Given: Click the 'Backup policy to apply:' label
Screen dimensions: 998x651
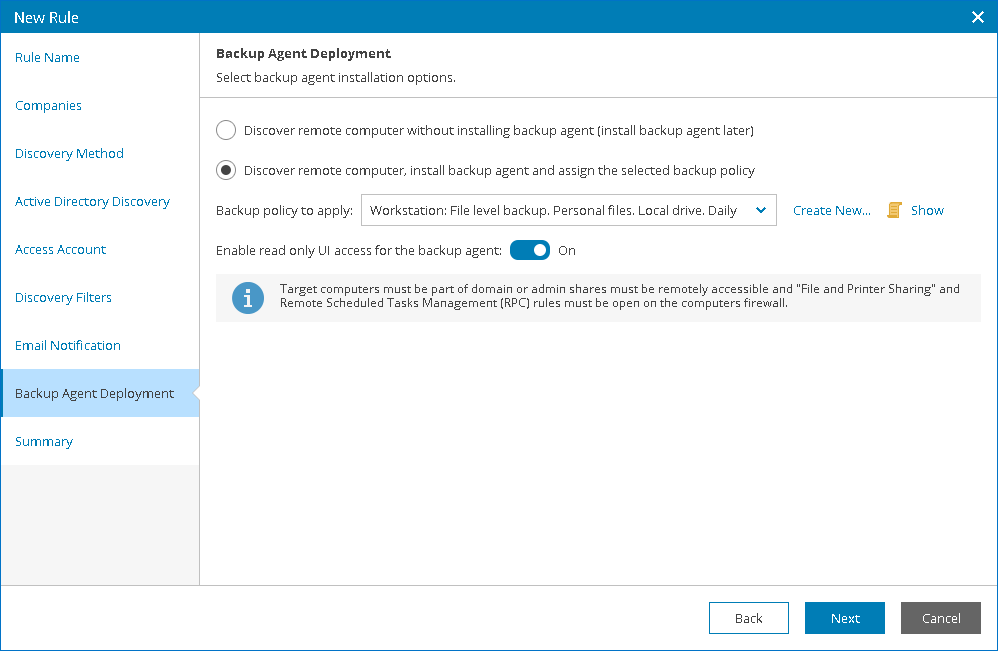Looking at the screenshot, I should pos(285,211).
